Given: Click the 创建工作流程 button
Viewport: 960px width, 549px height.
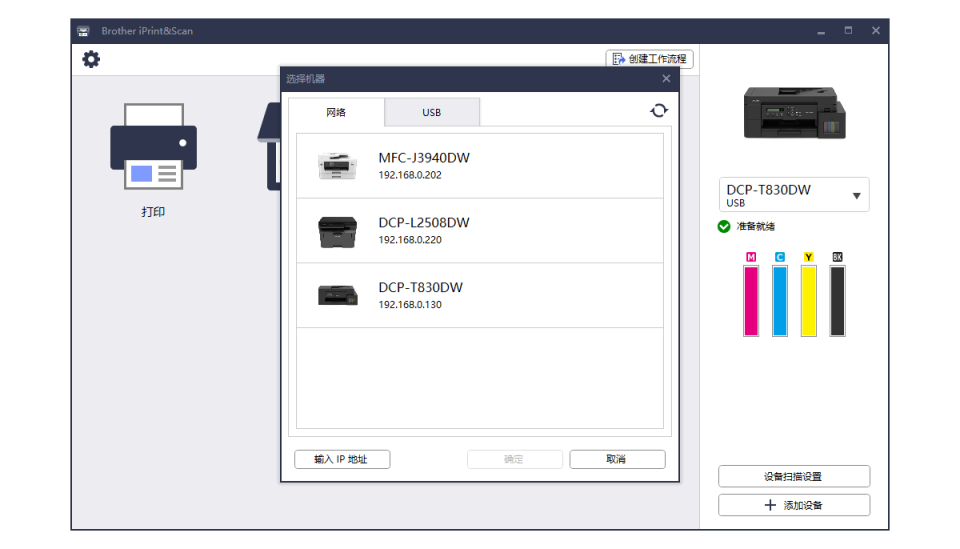Looking at the screenshot, I should (650, 59).
